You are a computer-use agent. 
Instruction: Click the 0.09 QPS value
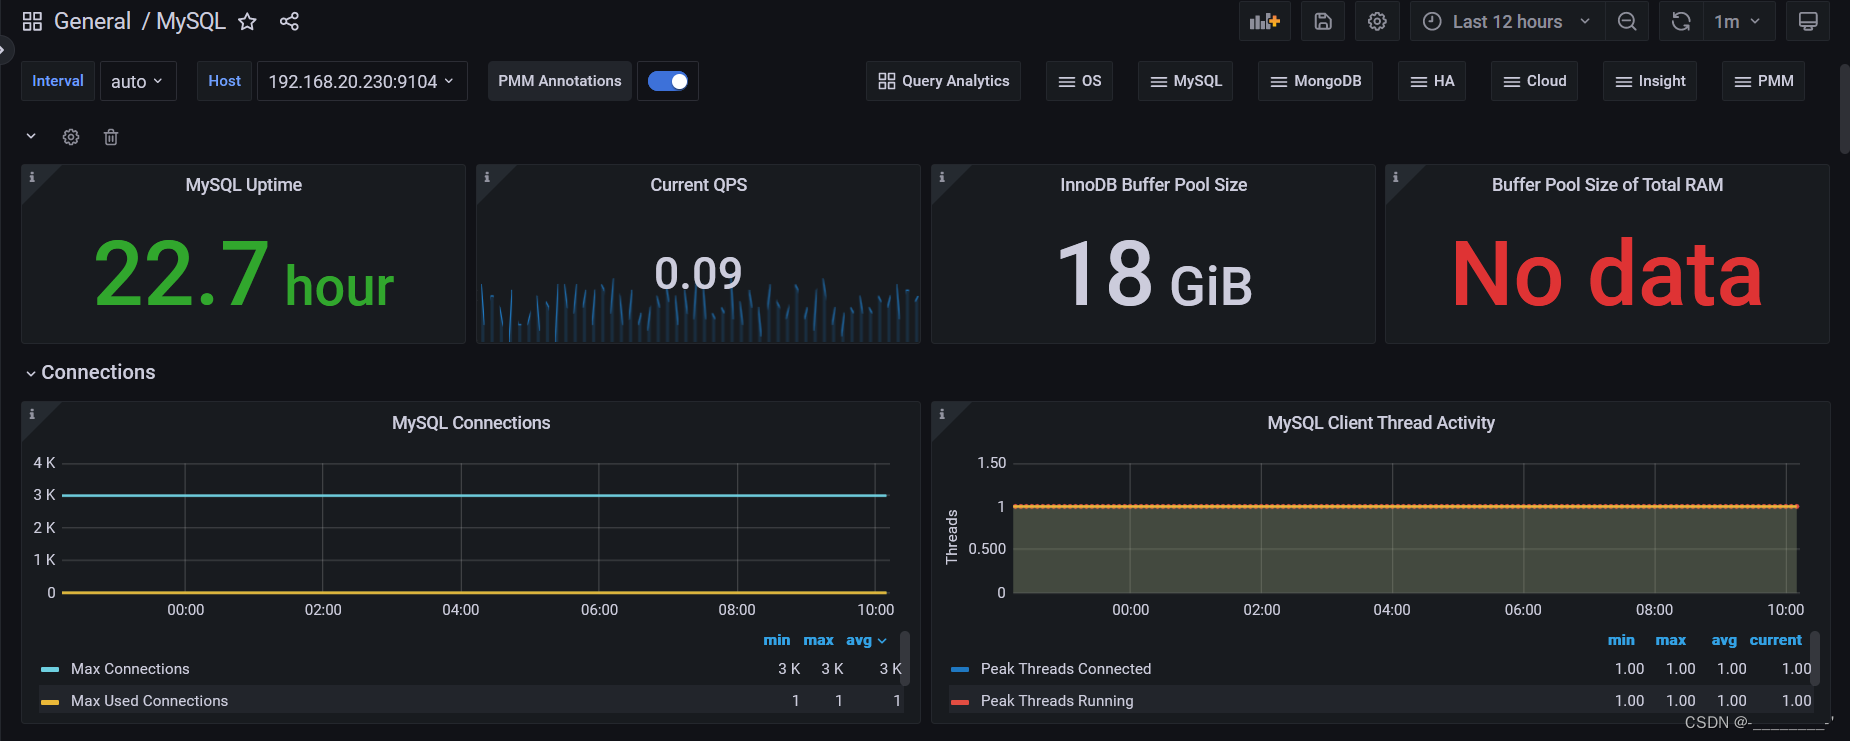[699, 273]
